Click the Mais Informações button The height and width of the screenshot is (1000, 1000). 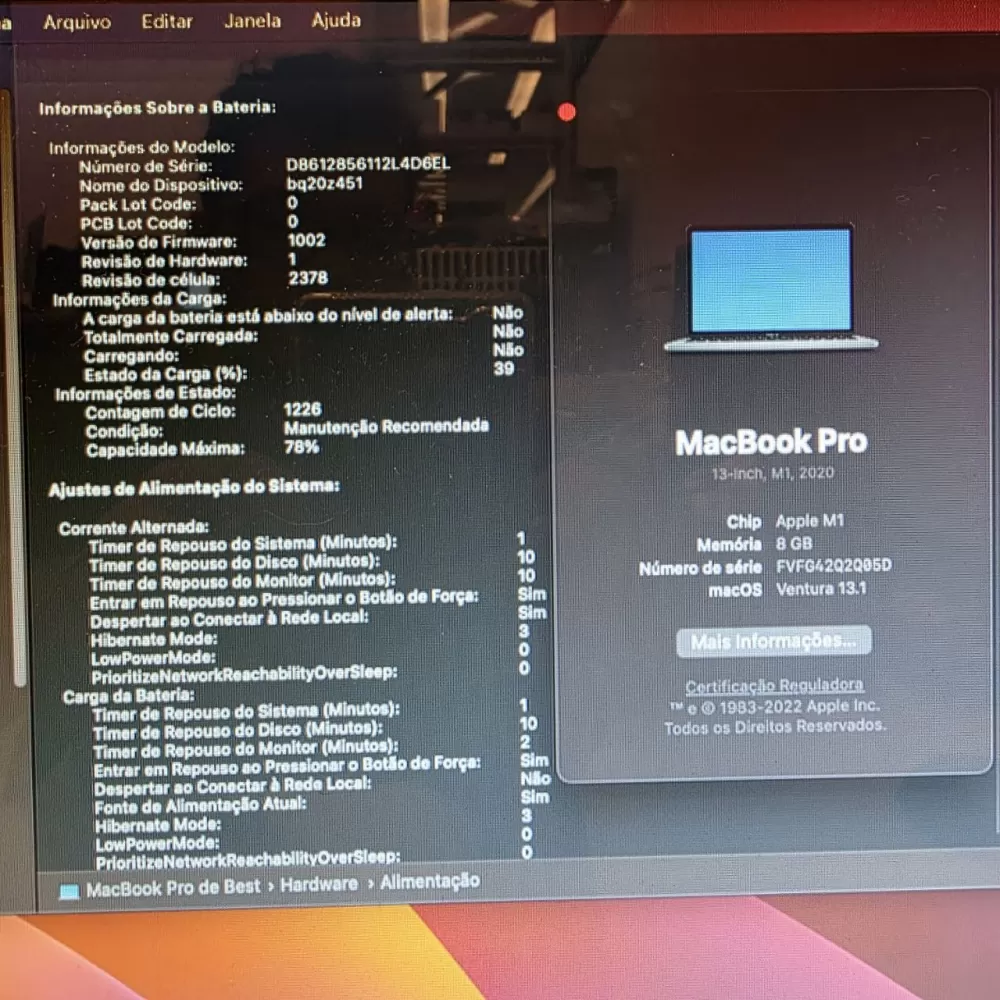click(774, 641)
